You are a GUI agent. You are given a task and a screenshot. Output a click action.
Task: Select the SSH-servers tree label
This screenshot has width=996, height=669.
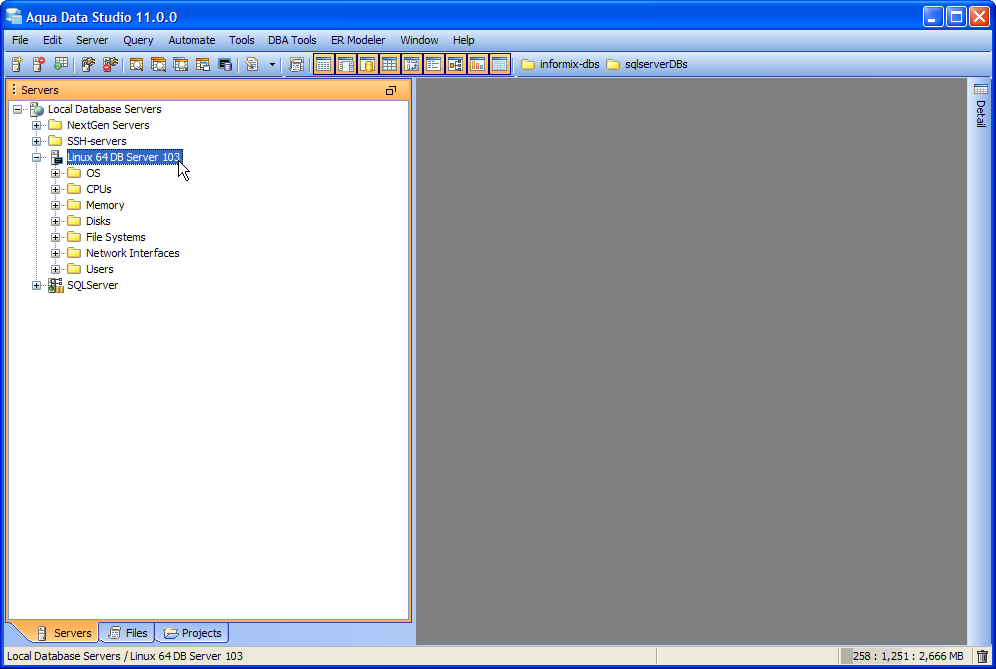pos(97,141)
